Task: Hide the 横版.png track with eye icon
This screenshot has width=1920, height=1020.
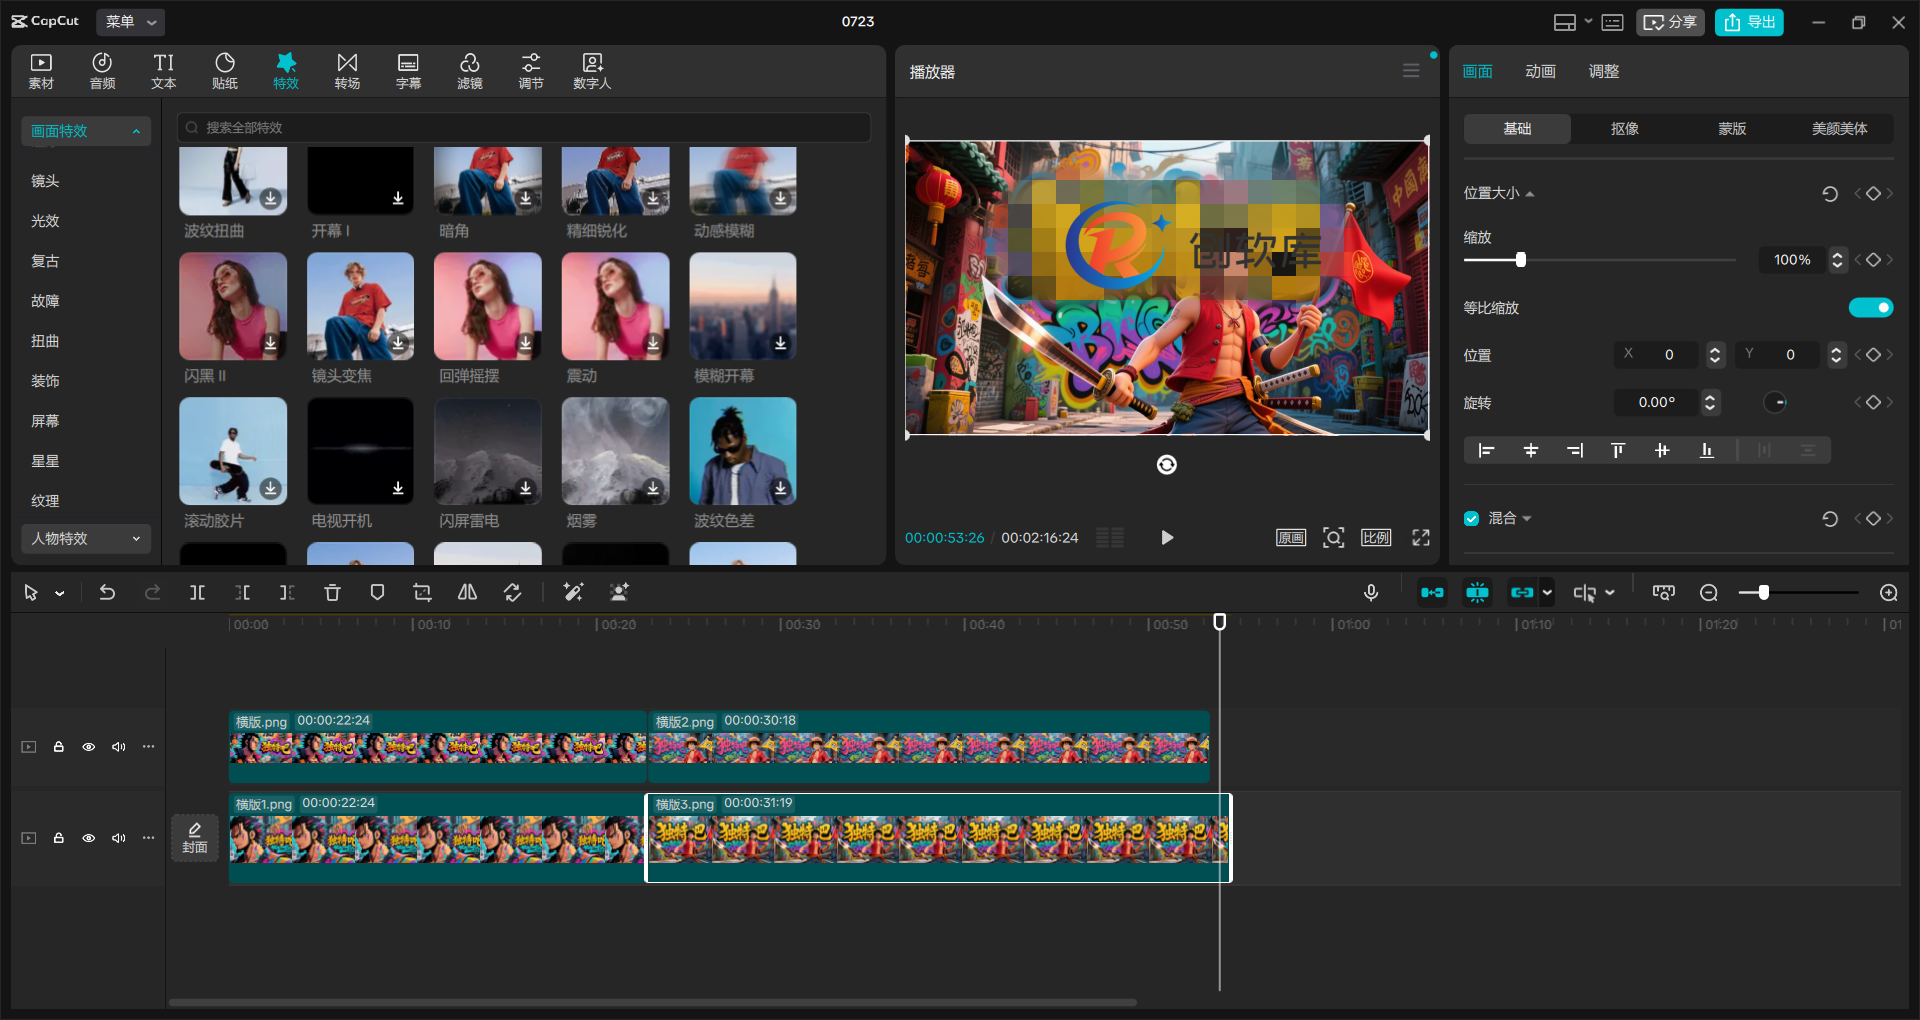Action: pyautogui.click(x=88, y=747)
